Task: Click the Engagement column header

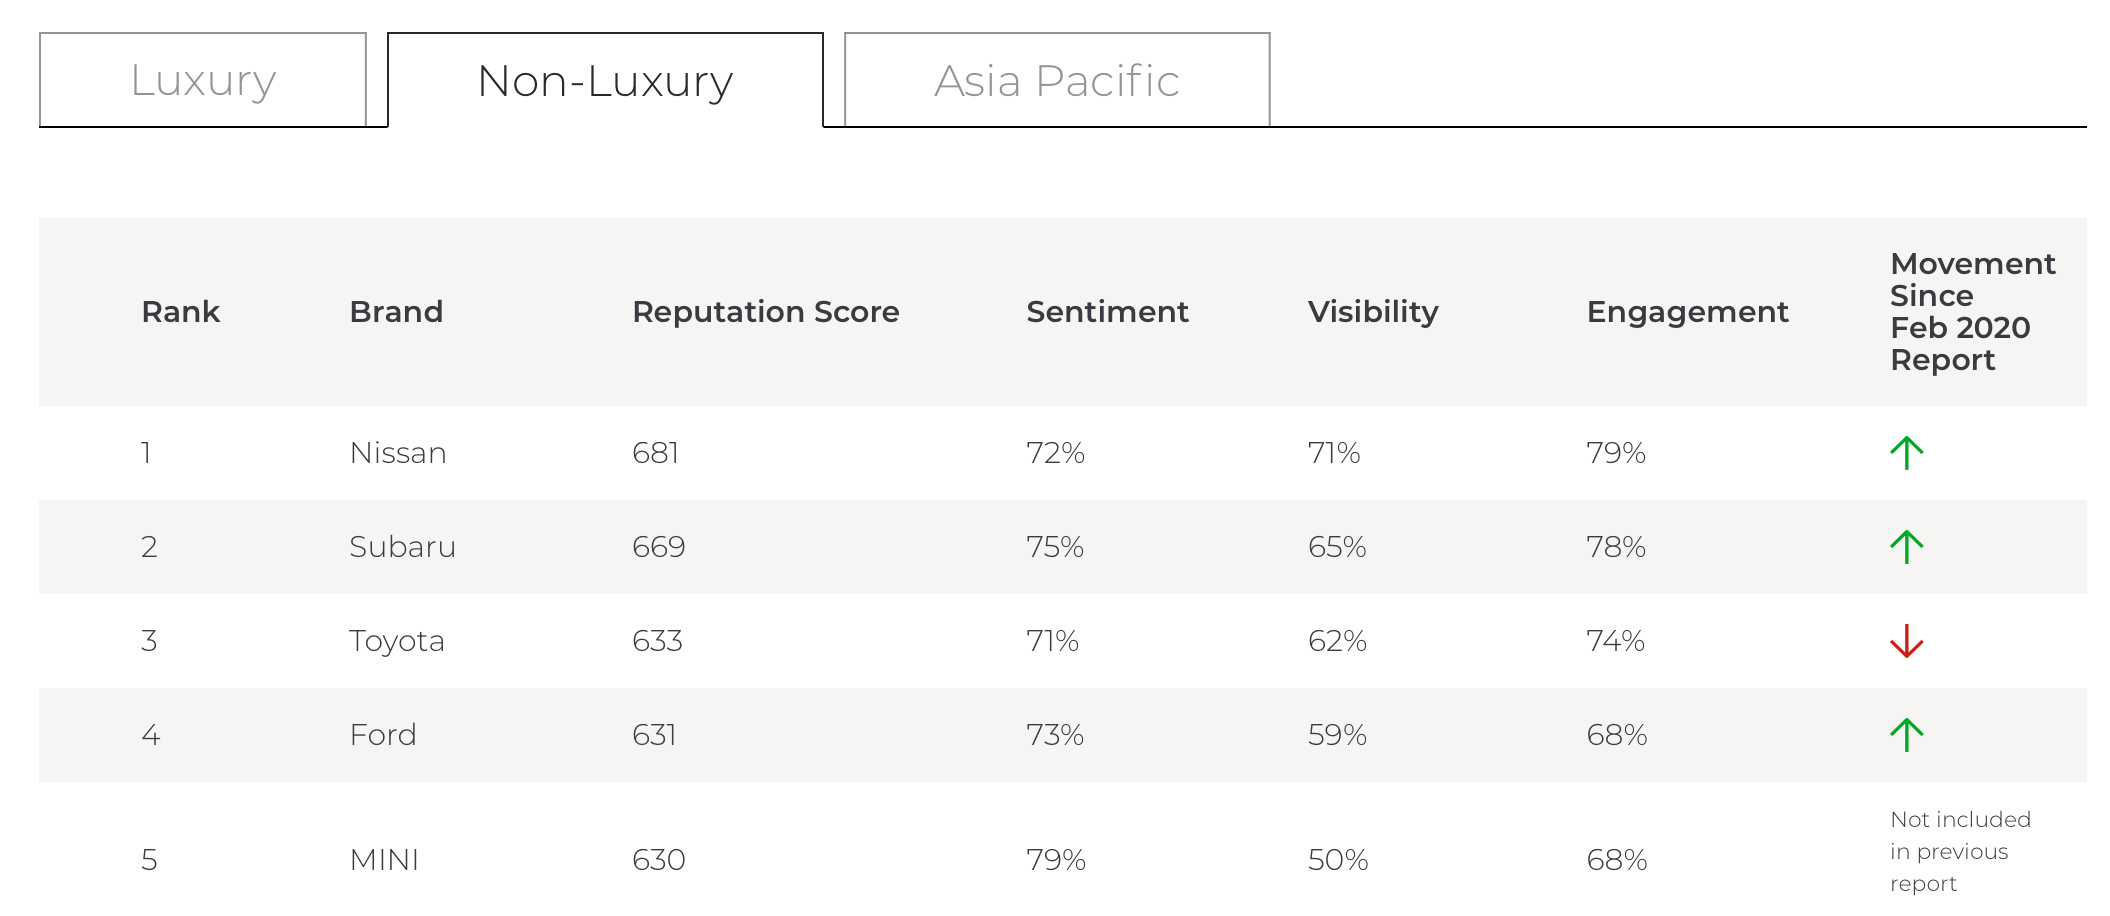Action: tap(1687, 312)
